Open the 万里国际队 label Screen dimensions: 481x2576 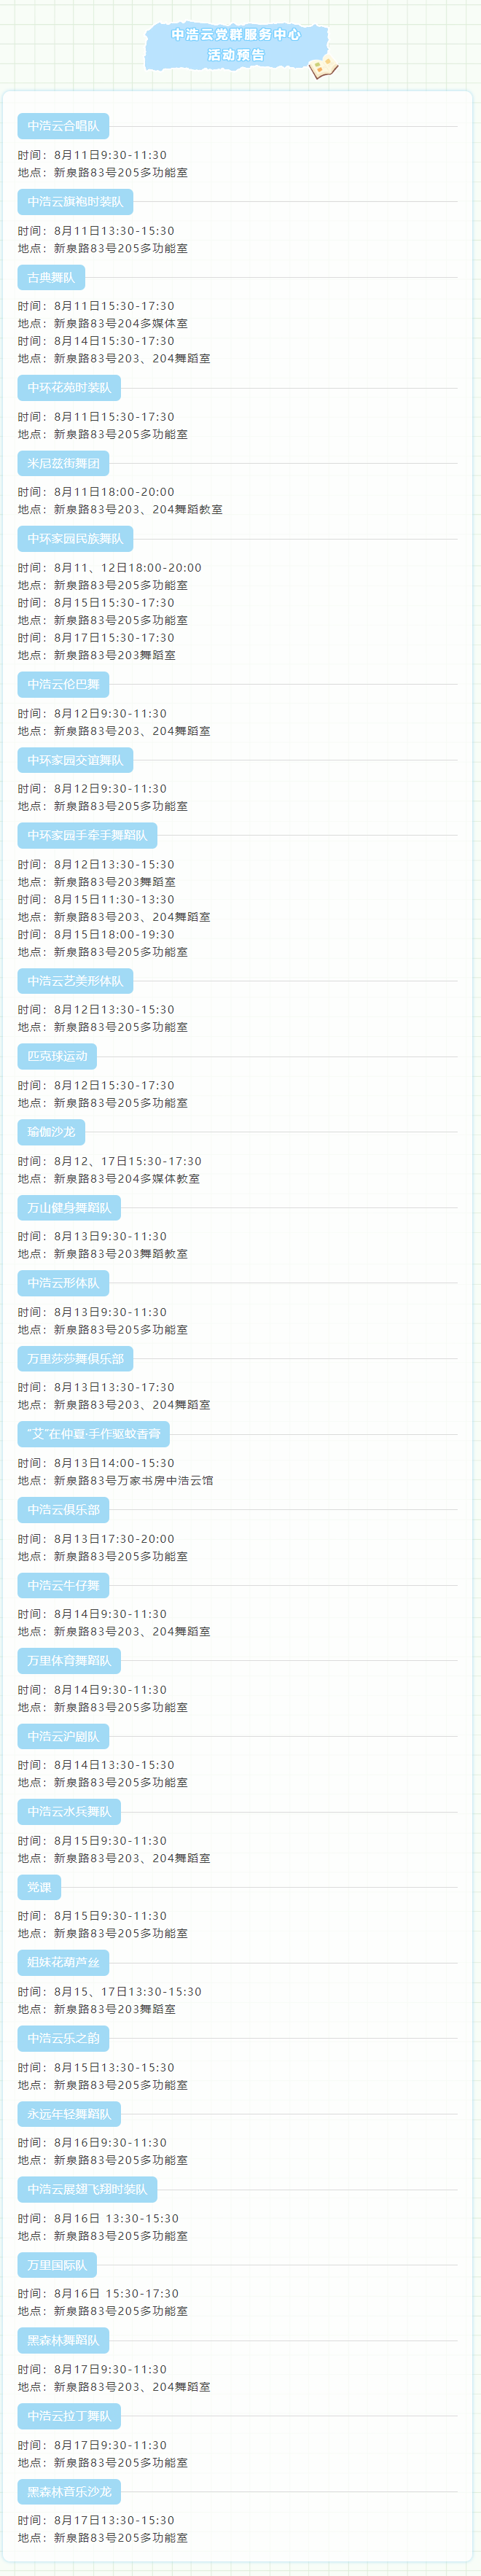57,2265
